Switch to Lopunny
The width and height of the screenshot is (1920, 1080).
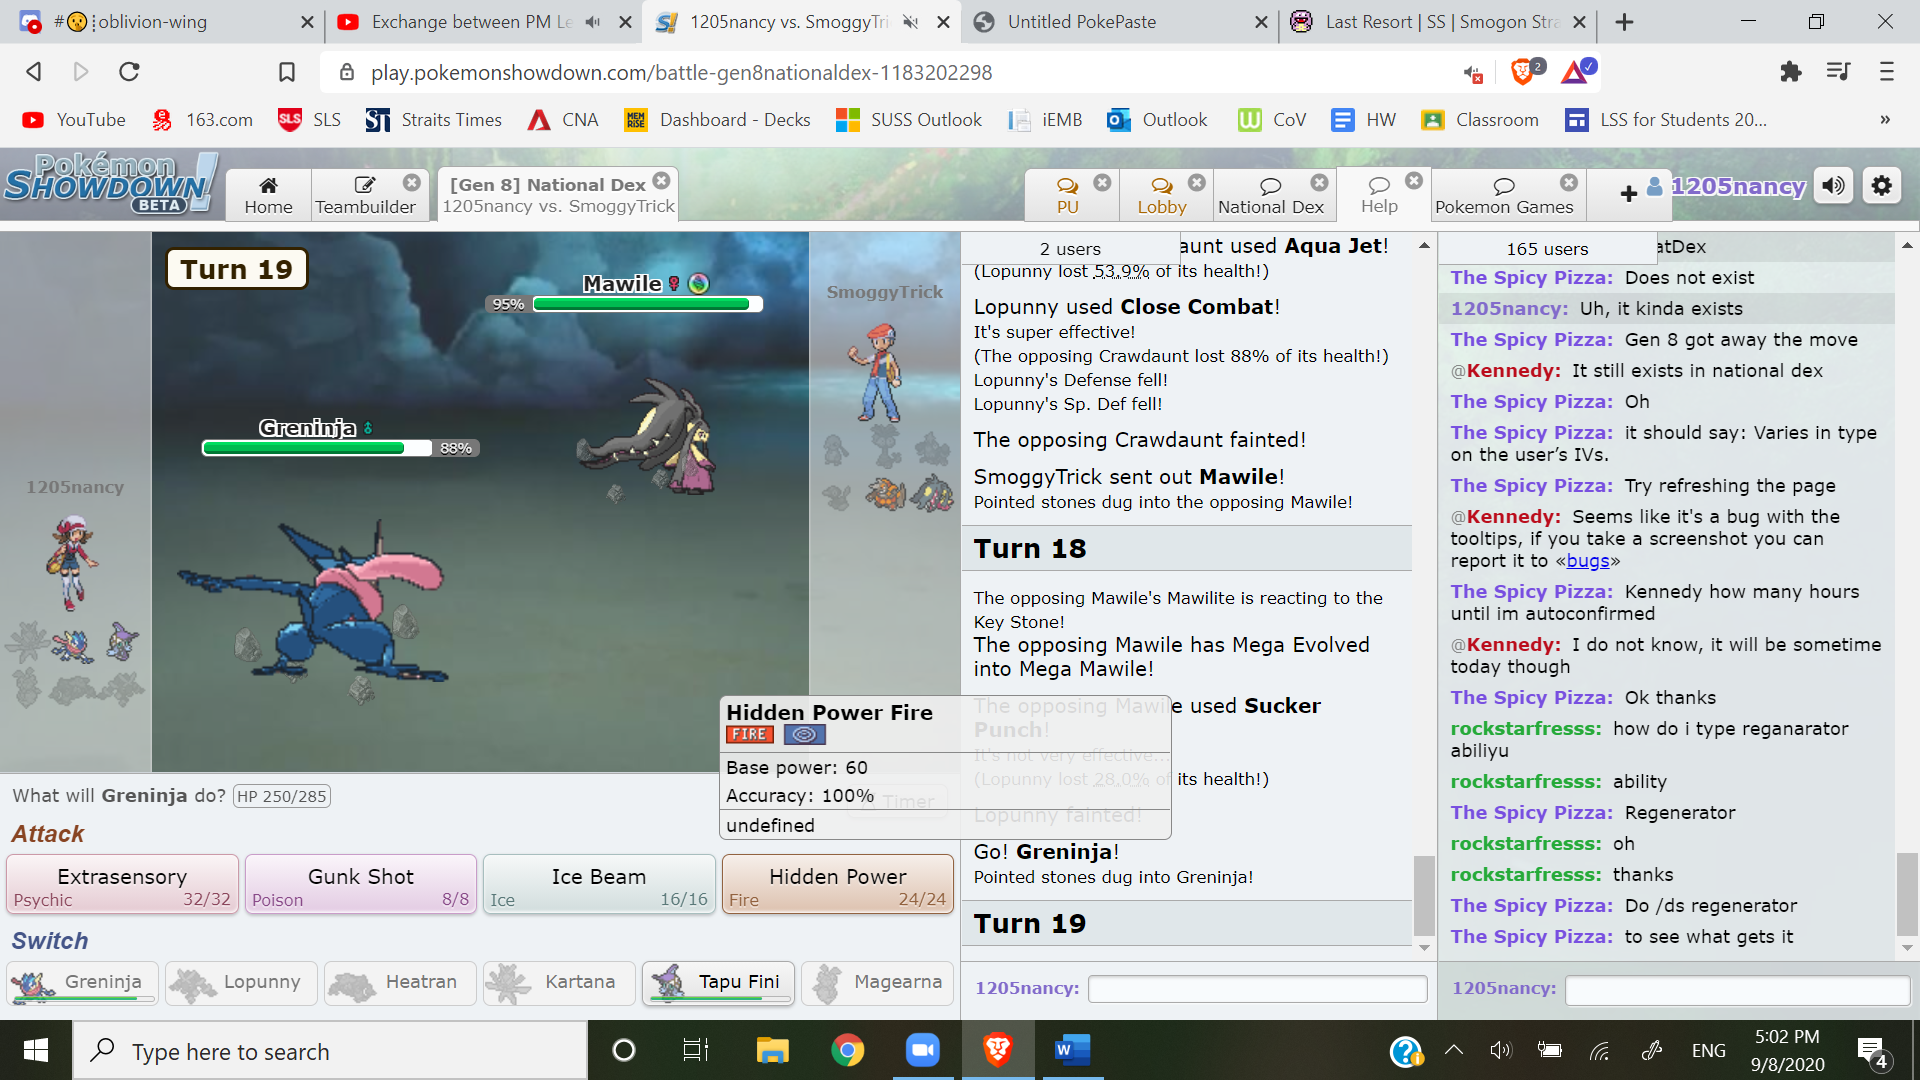click(241, 983)
